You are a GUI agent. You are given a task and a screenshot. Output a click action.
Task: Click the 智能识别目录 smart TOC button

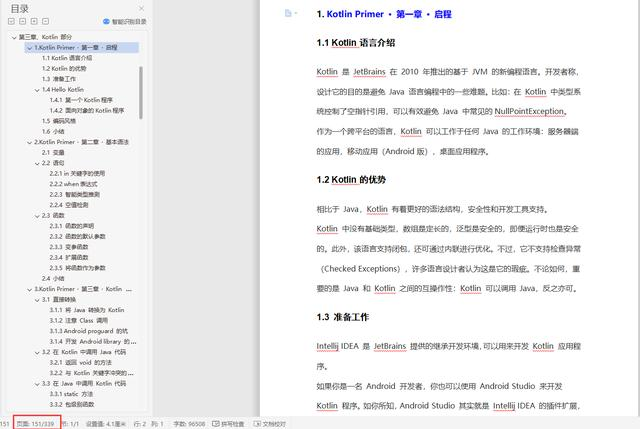click(x=125, y=21)
